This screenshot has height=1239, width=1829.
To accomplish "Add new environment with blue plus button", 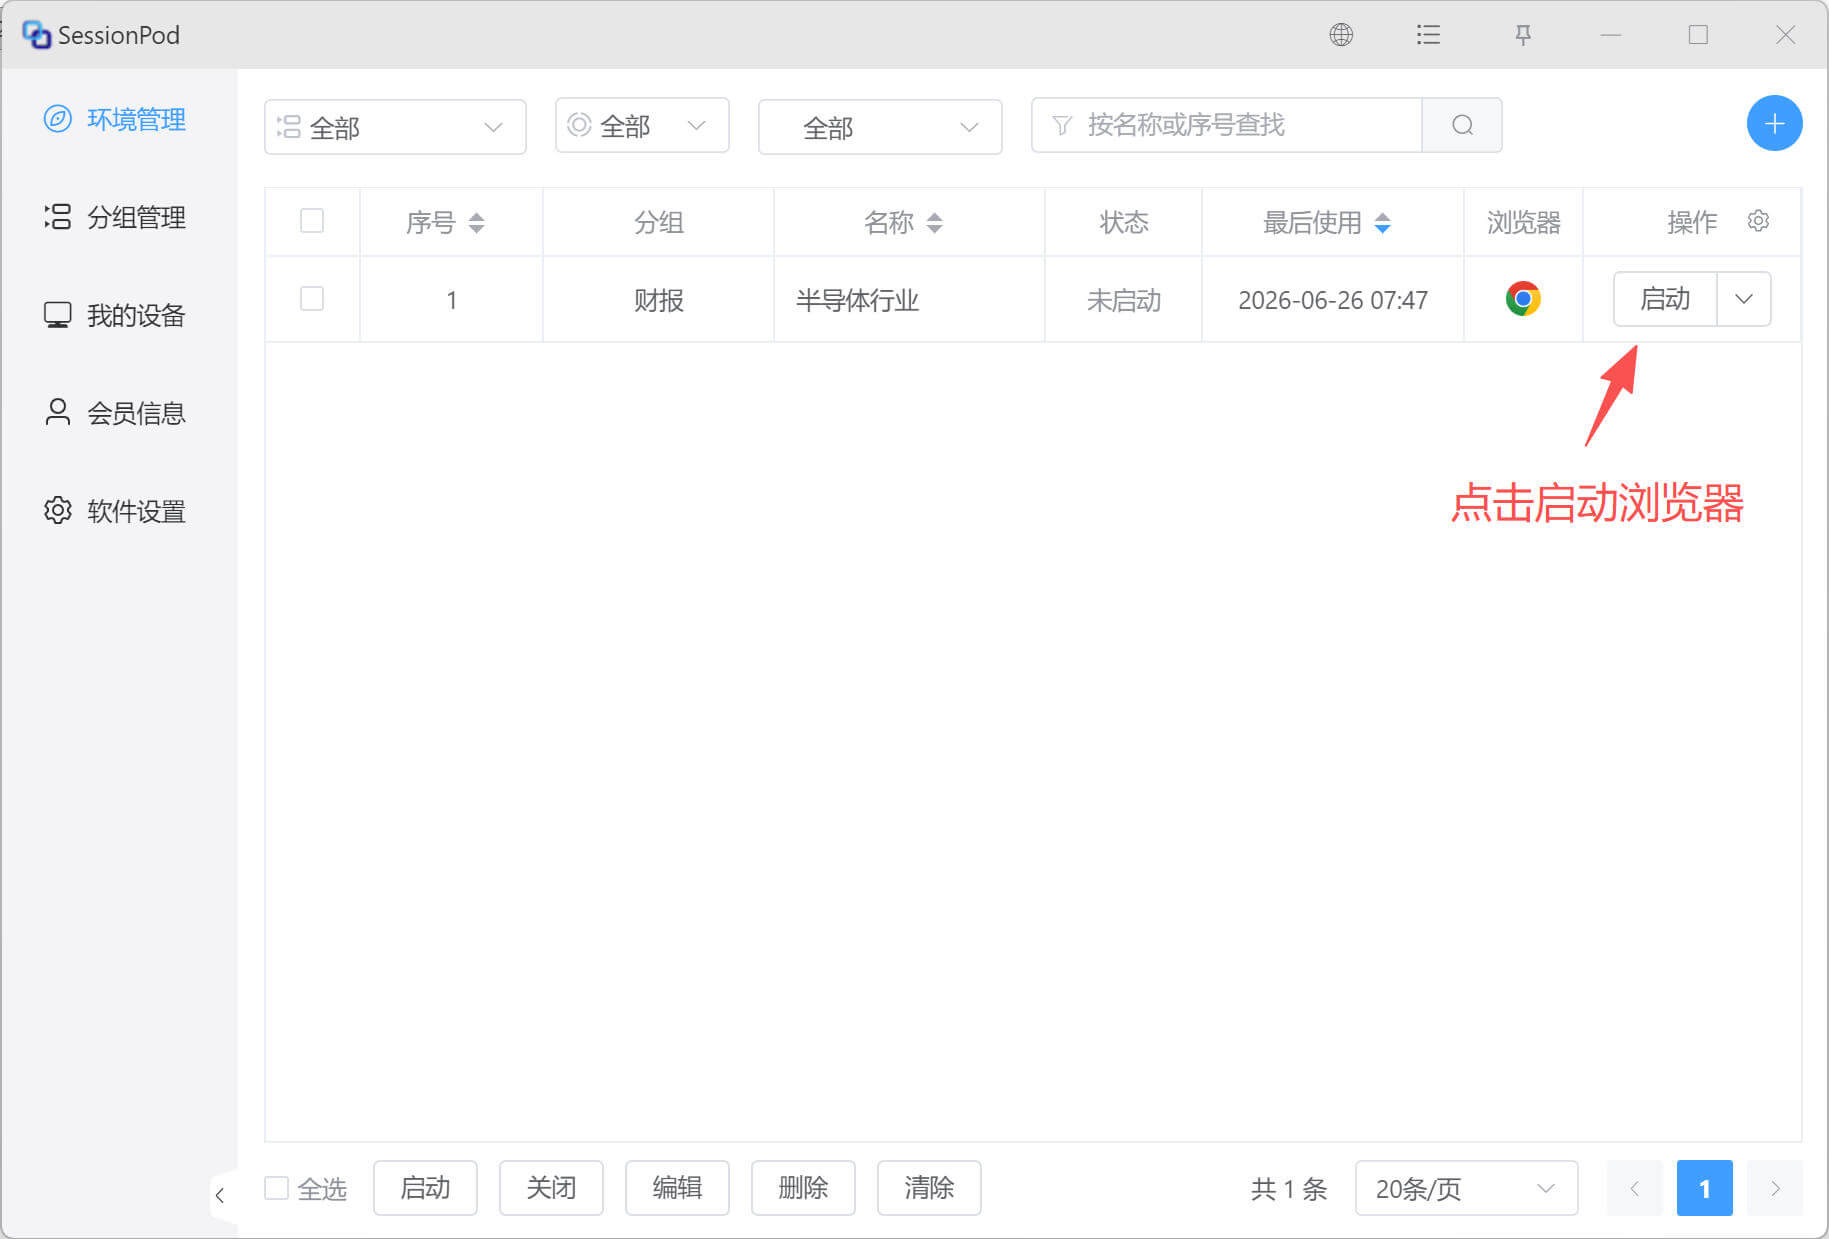I will click(1774, 124).
